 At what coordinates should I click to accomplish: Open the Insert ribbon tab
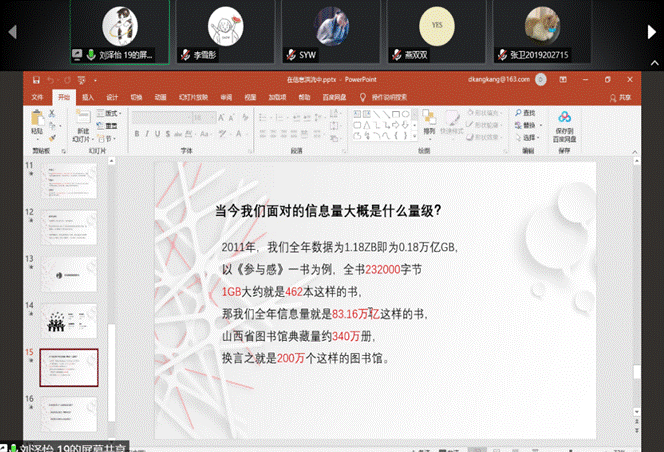[88, 97]
